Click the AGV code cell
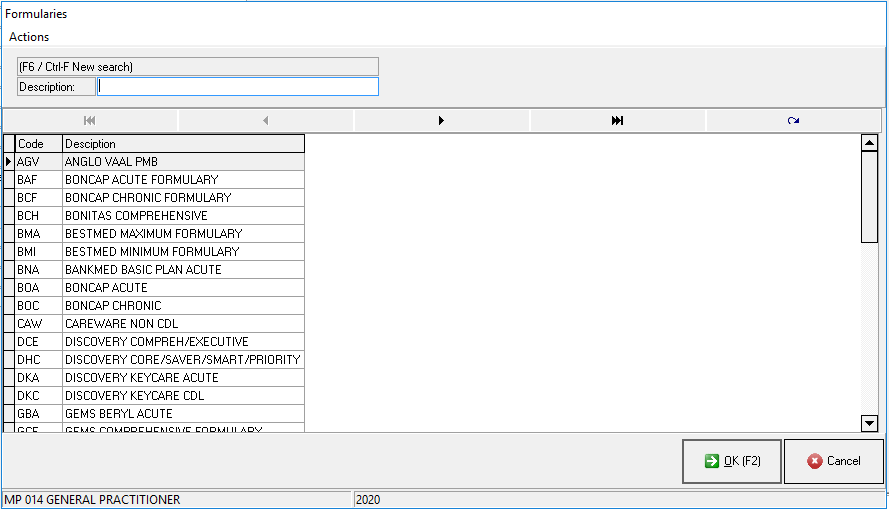The image size is (889, 509). (x=39, y=162)
